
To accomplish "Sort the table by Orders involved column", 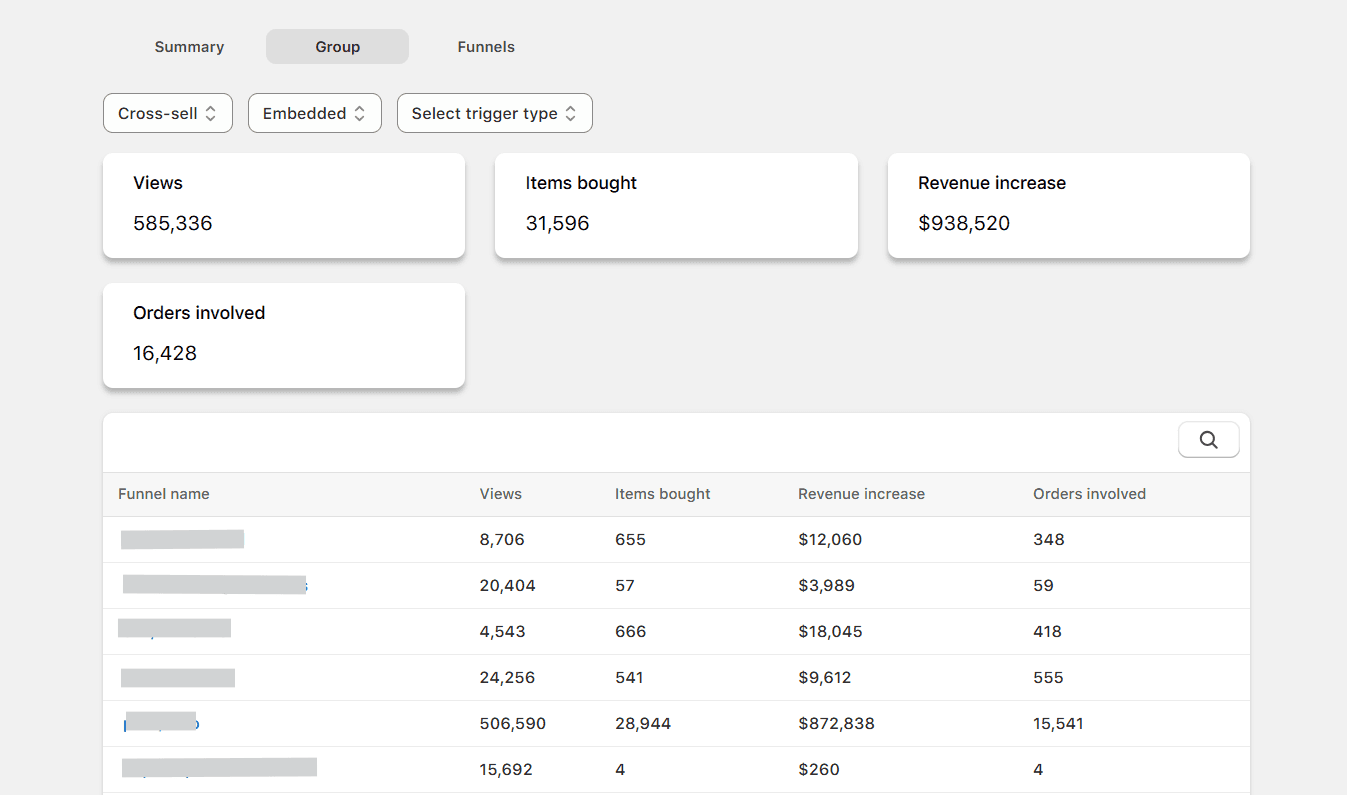I will point(1089,493).
